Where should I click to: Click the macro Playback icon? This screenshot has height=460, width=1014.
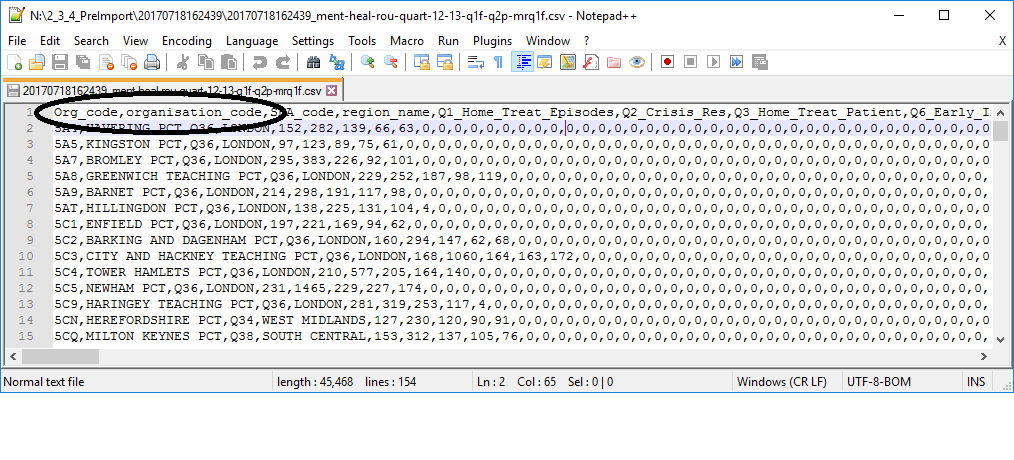(x=713, y=62)
